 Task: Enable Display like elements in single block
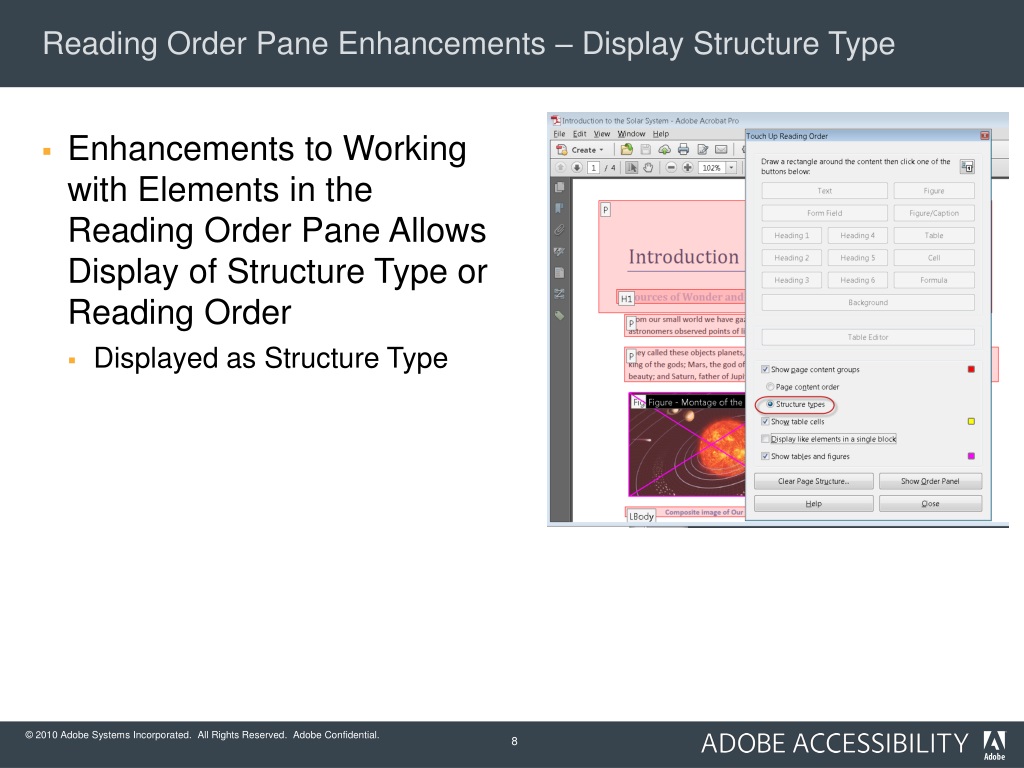[765, 439]
